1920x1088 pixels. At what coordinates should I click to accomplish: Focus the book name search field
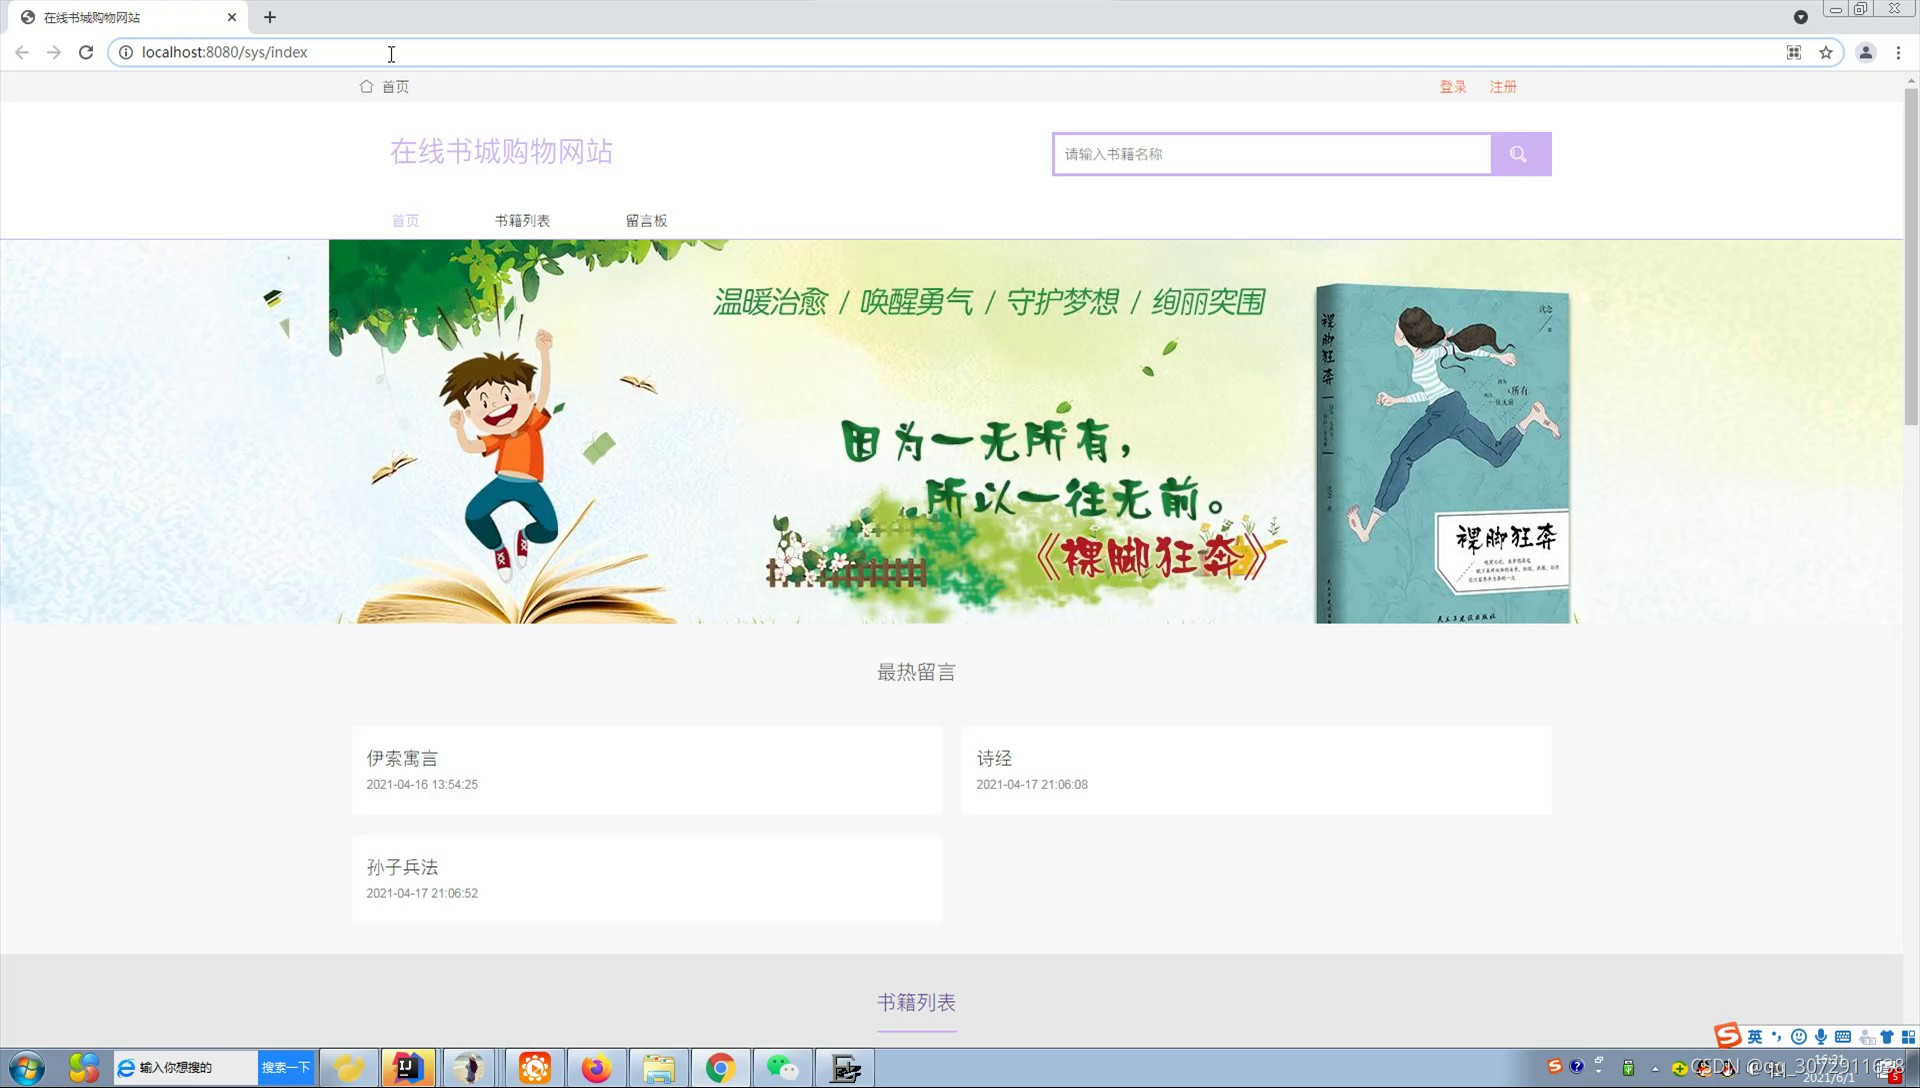[x=1272, y=154]
